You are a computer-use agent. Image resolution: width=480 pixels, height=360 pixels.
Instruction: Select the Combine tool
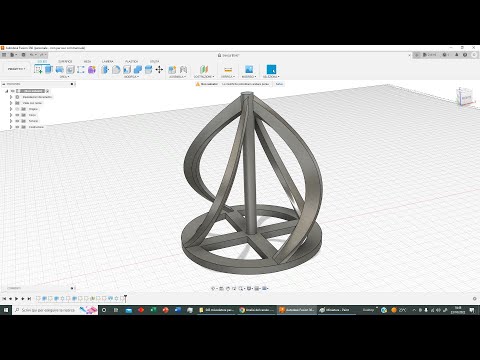tap(138, 69)
